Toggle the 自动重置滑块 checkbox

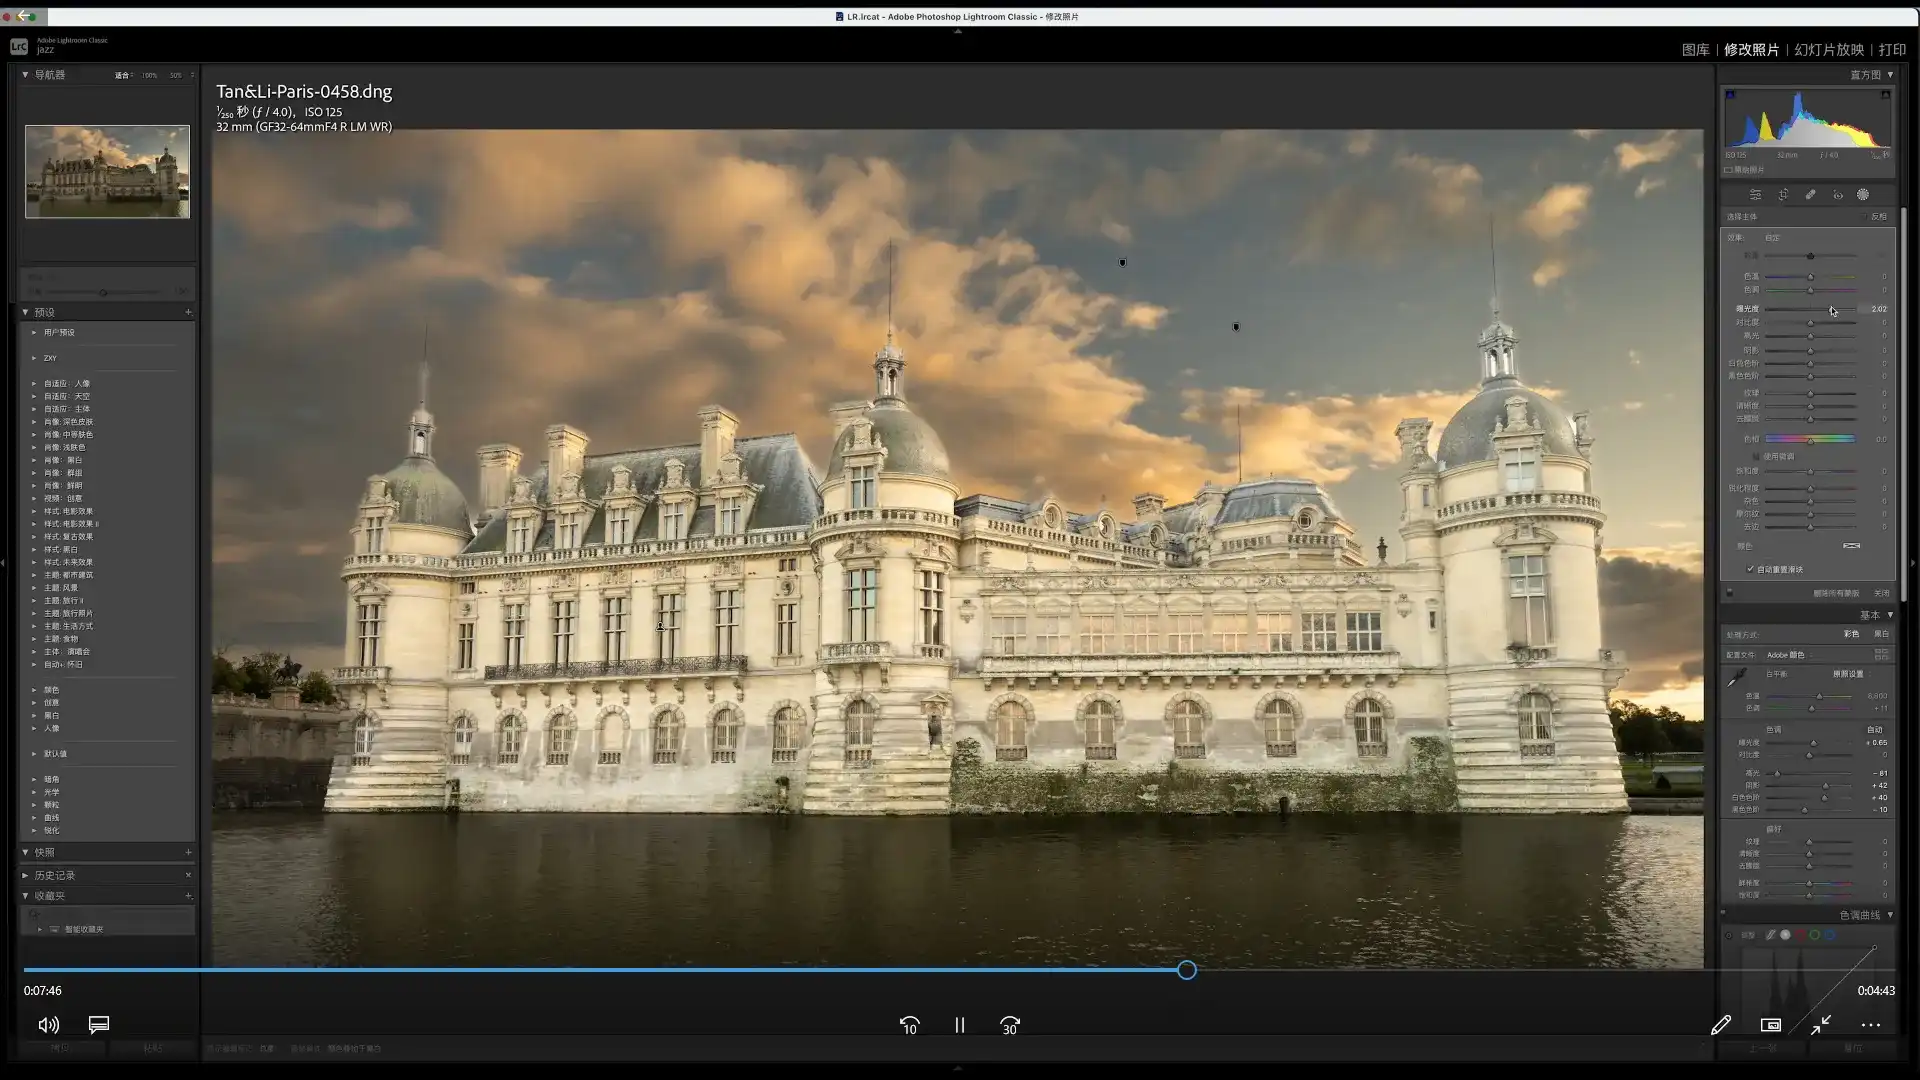(x=1751, y=569)
